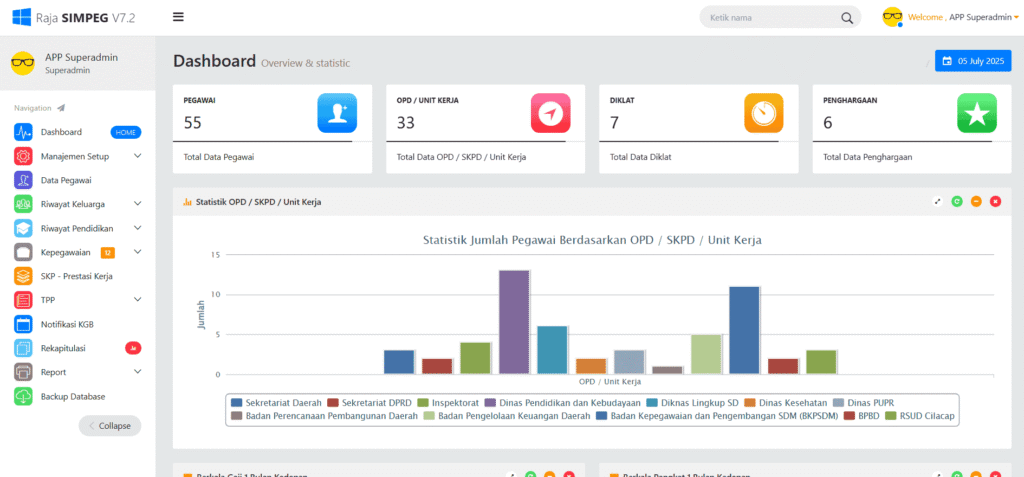
Task: Expand the Kepegawaian submenu
Action: point(137,252)
